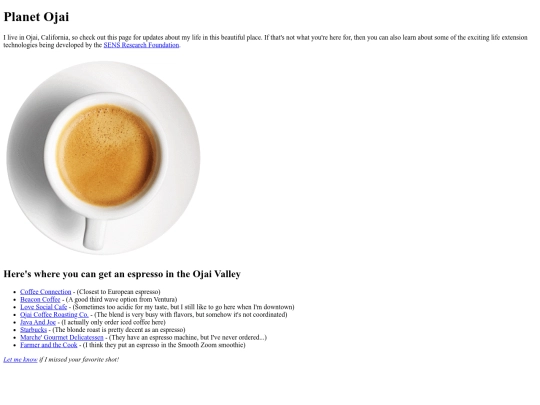Screen dimensions: 540x405
Task: Click the espresso cup image
Action: [x=103, y=158]
